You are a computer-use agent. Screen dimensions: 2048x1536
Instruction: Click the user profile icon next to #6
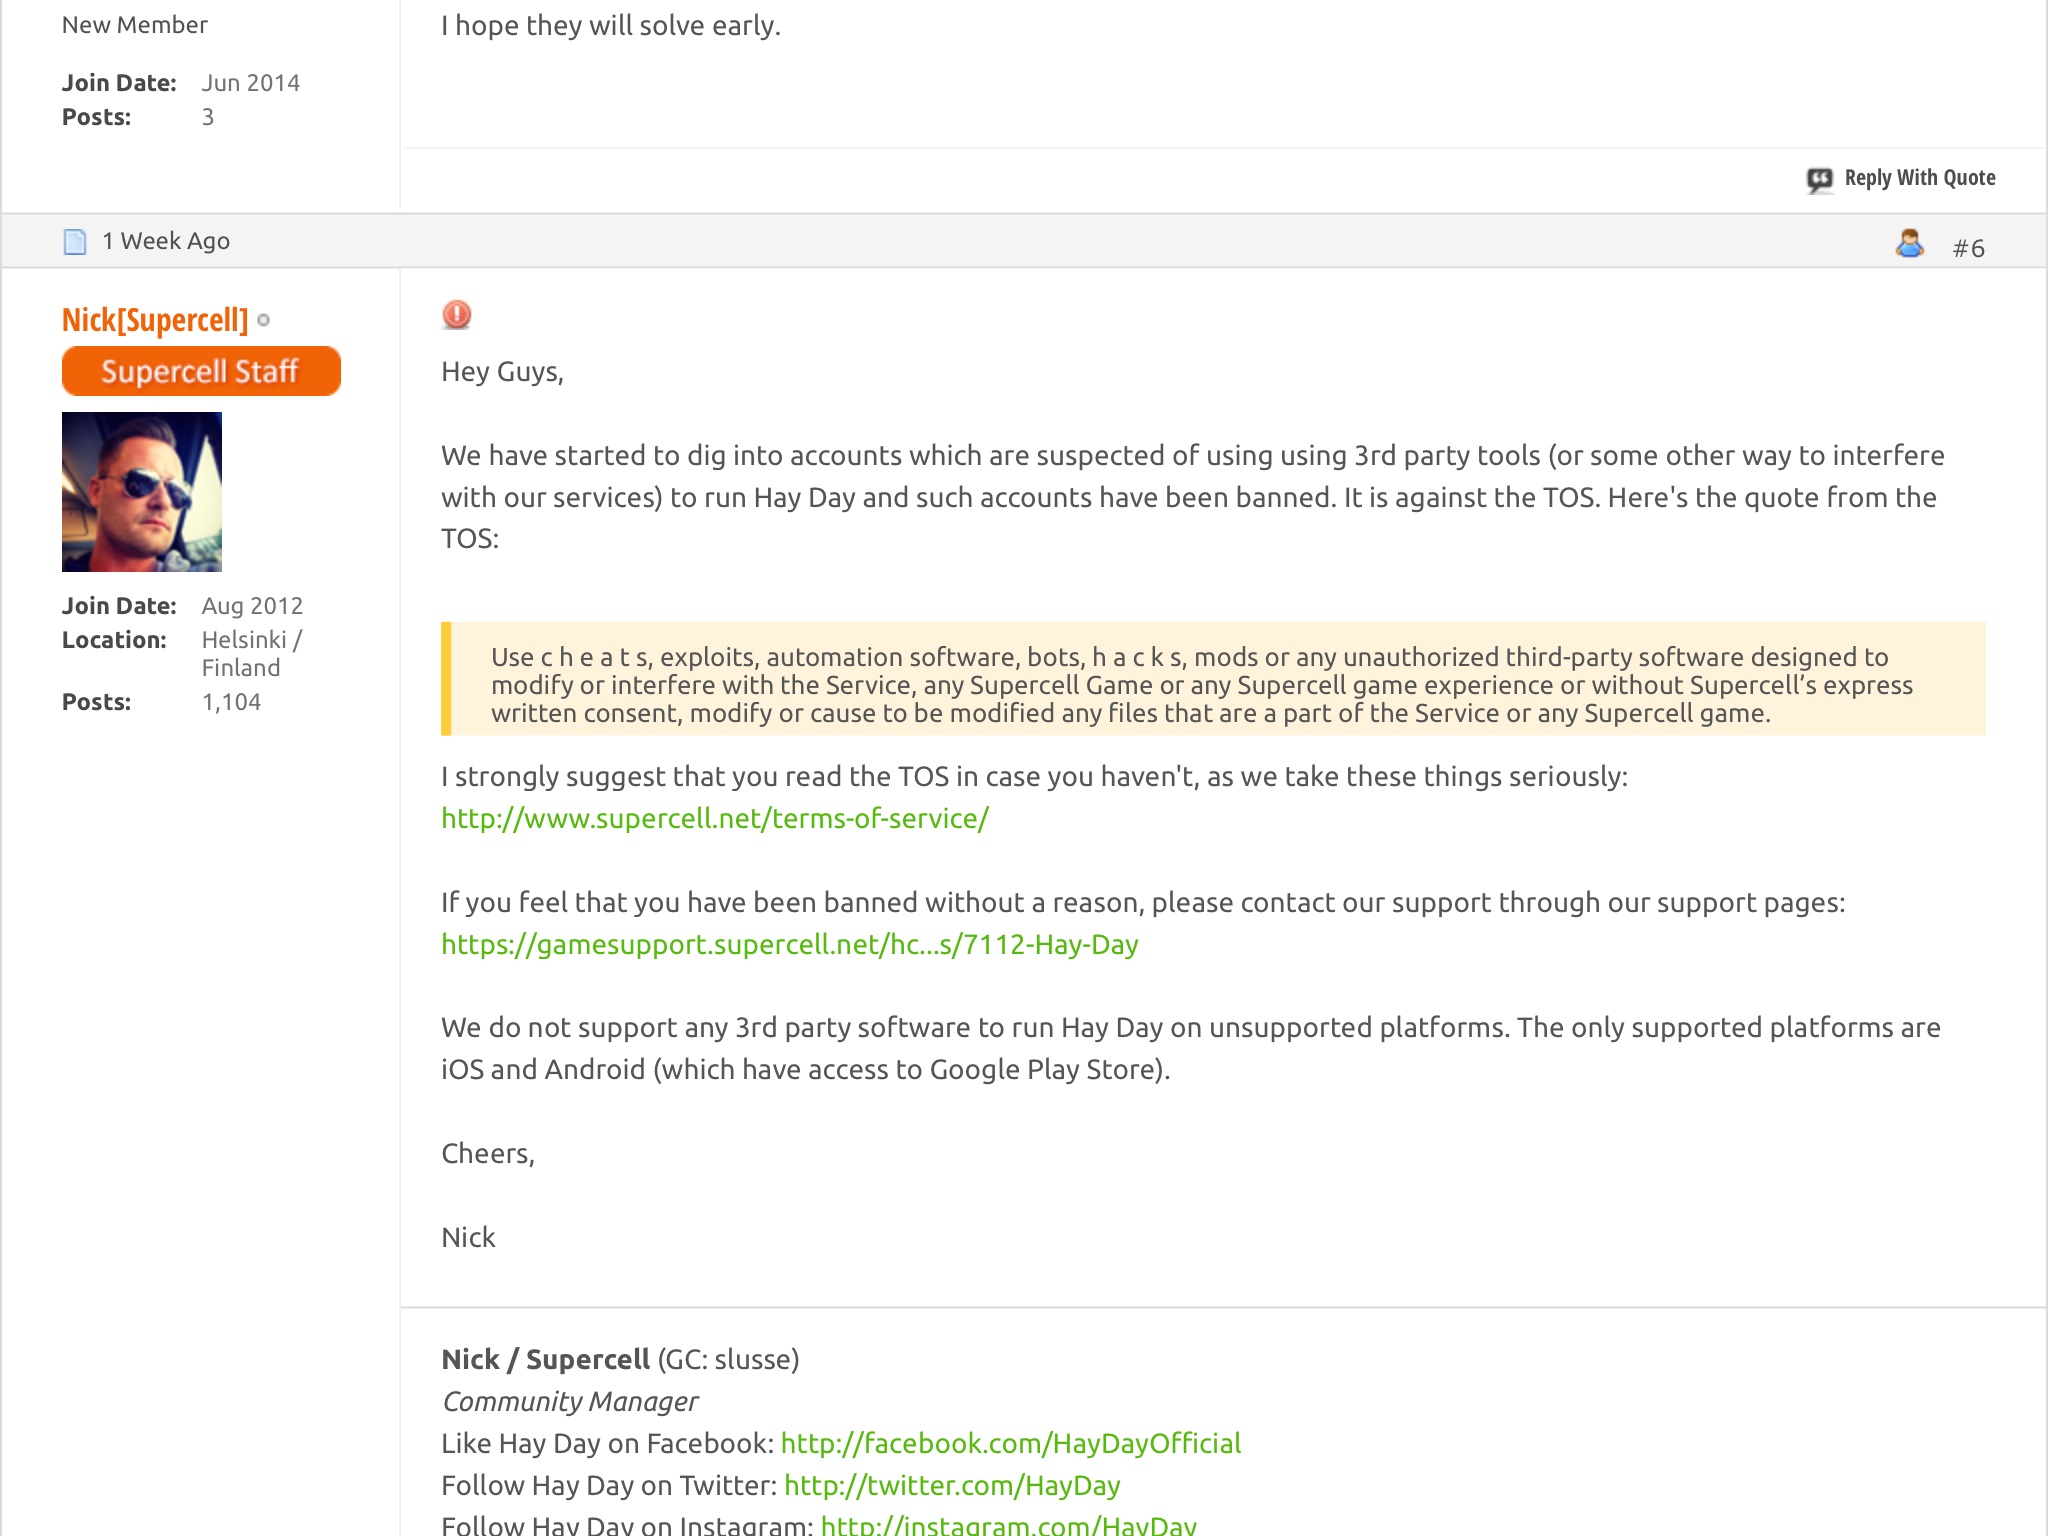1909,244
